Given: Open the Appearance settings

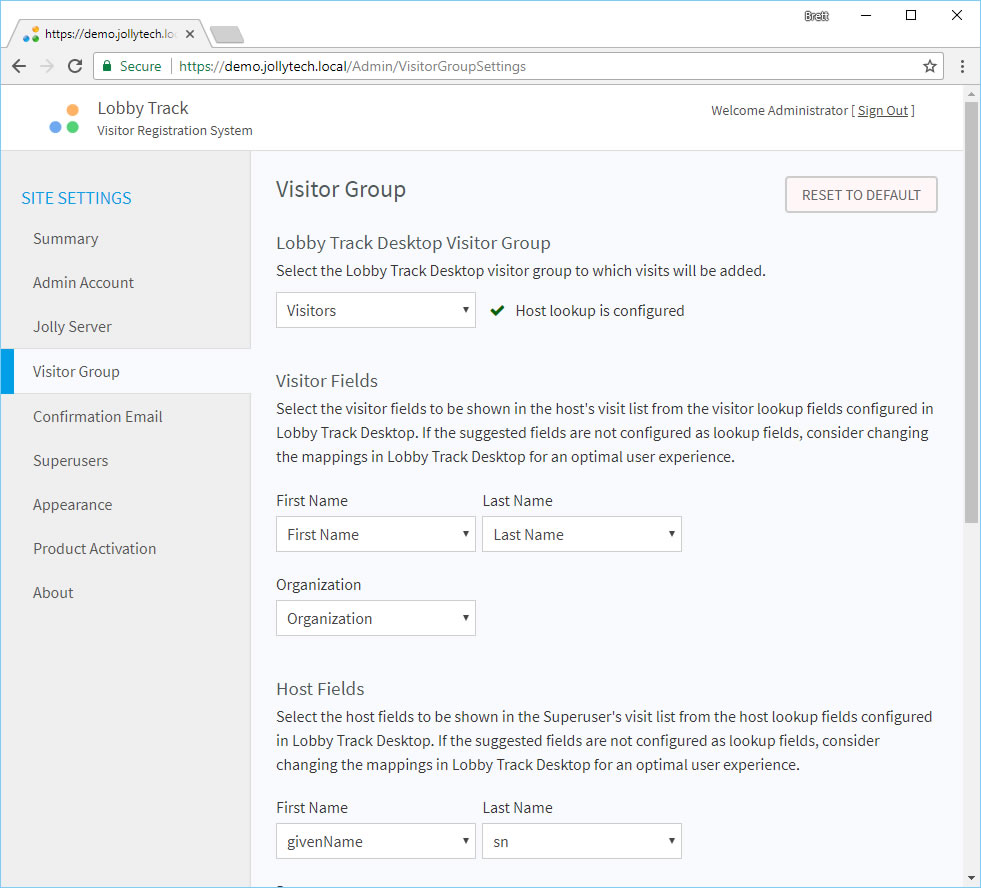Looking at the screenshot, I should [x=73, y=505].
